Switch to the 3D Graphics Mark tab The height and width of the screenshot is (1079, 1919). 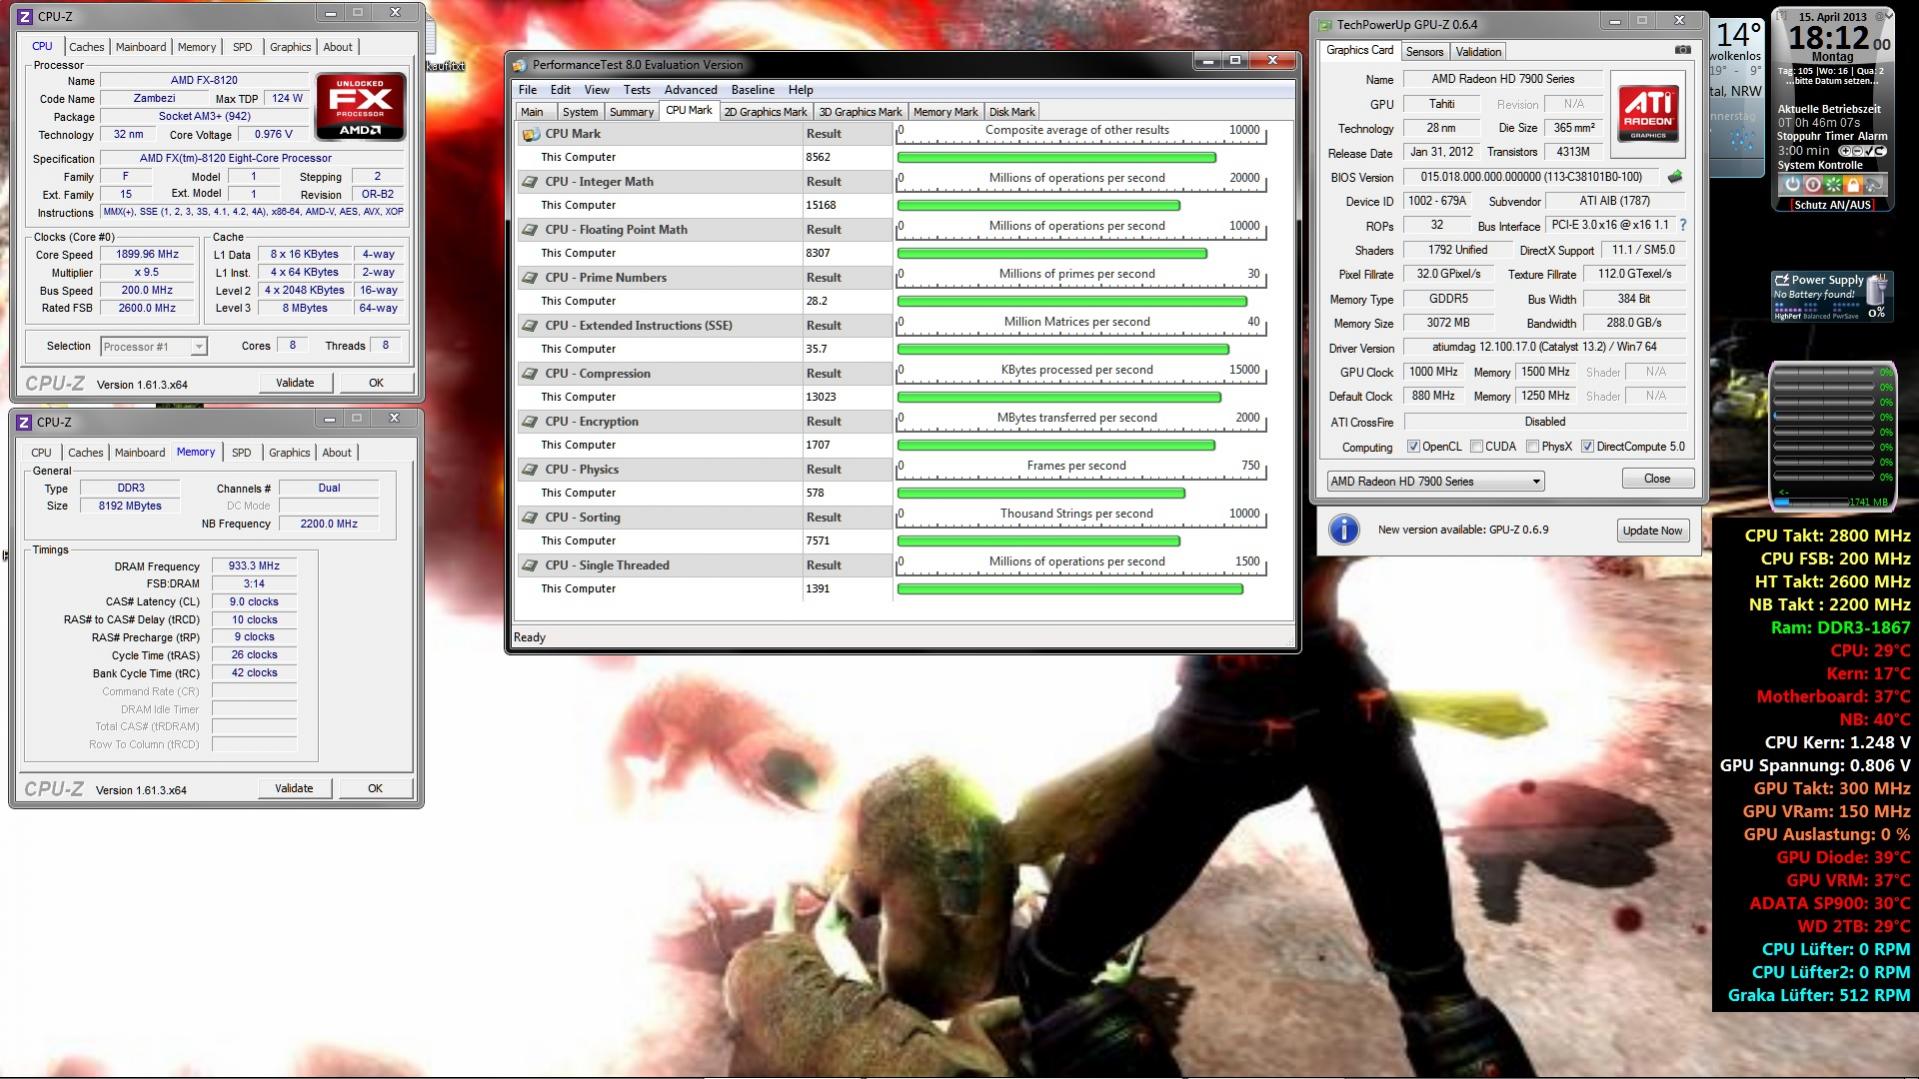point(860,112)
